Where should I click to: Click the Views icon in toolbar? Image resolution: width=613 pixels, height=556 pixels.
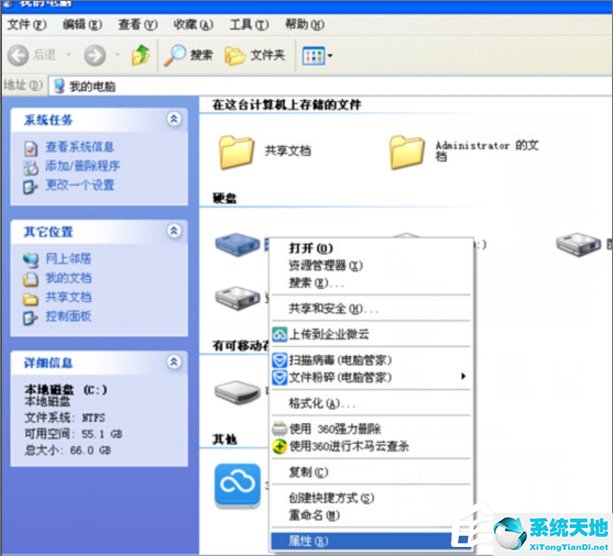[x=313, y=56]
